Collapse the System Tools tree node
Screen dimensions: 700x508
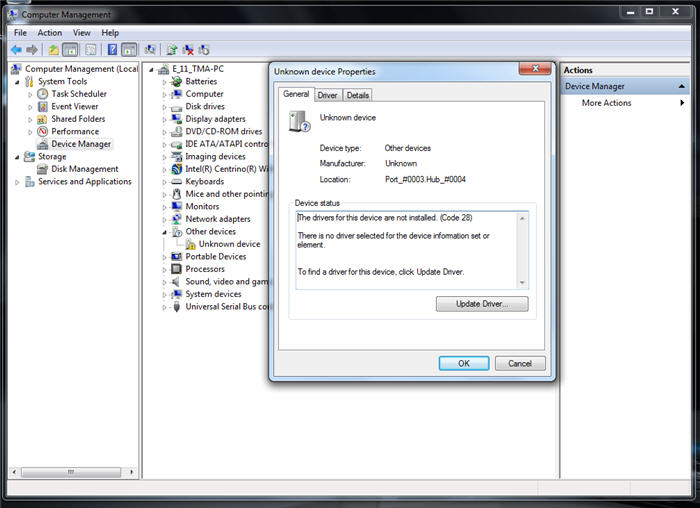coord(17,82)
